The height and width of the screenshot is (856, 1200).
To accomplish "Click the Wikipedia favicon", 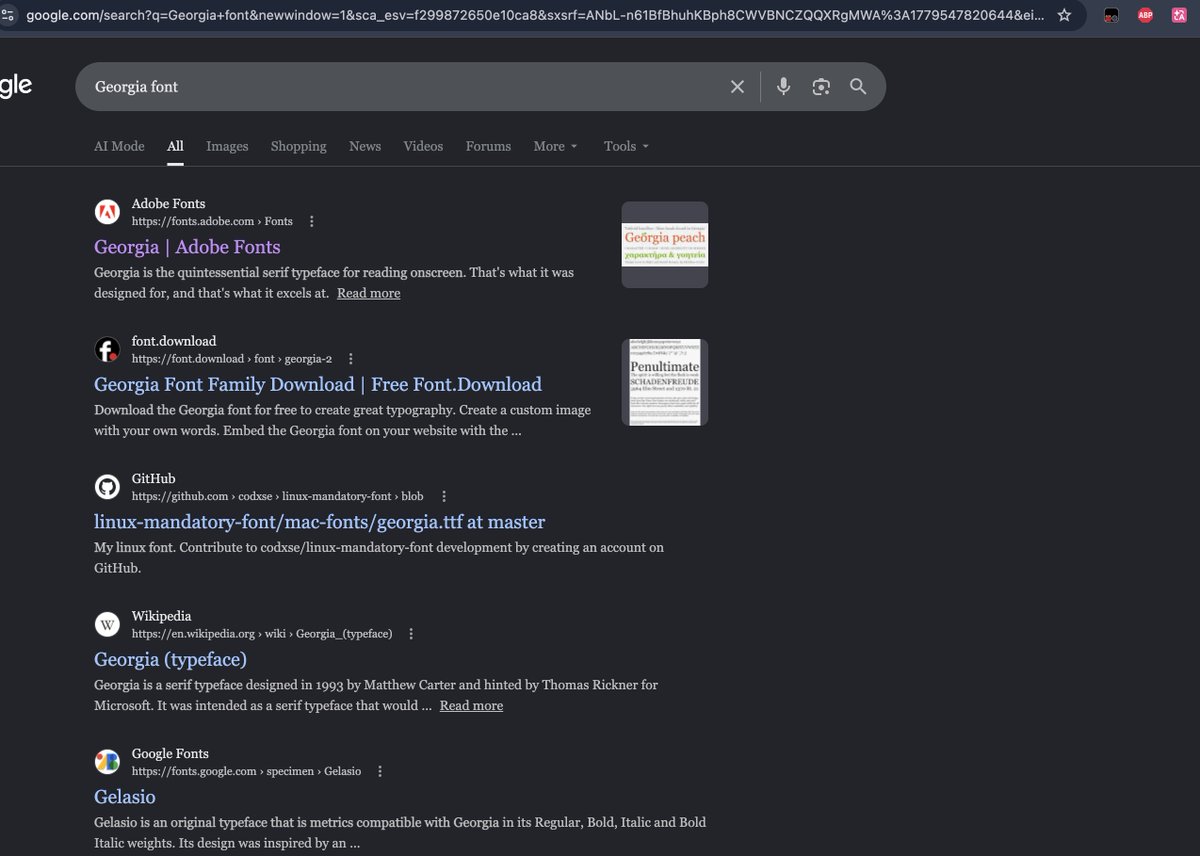I will pos(107,624).
